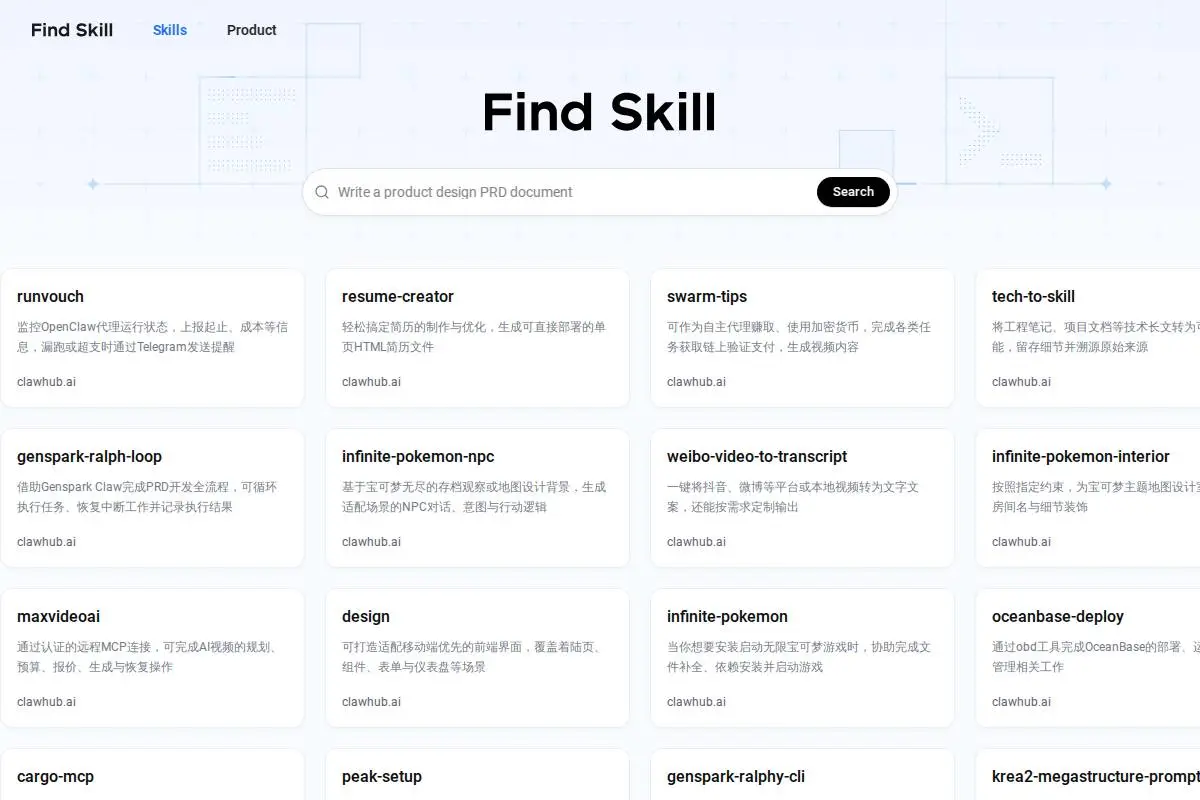Select the infinite-pokemon card title
The image size is (1200, 800).
[727, 617]
